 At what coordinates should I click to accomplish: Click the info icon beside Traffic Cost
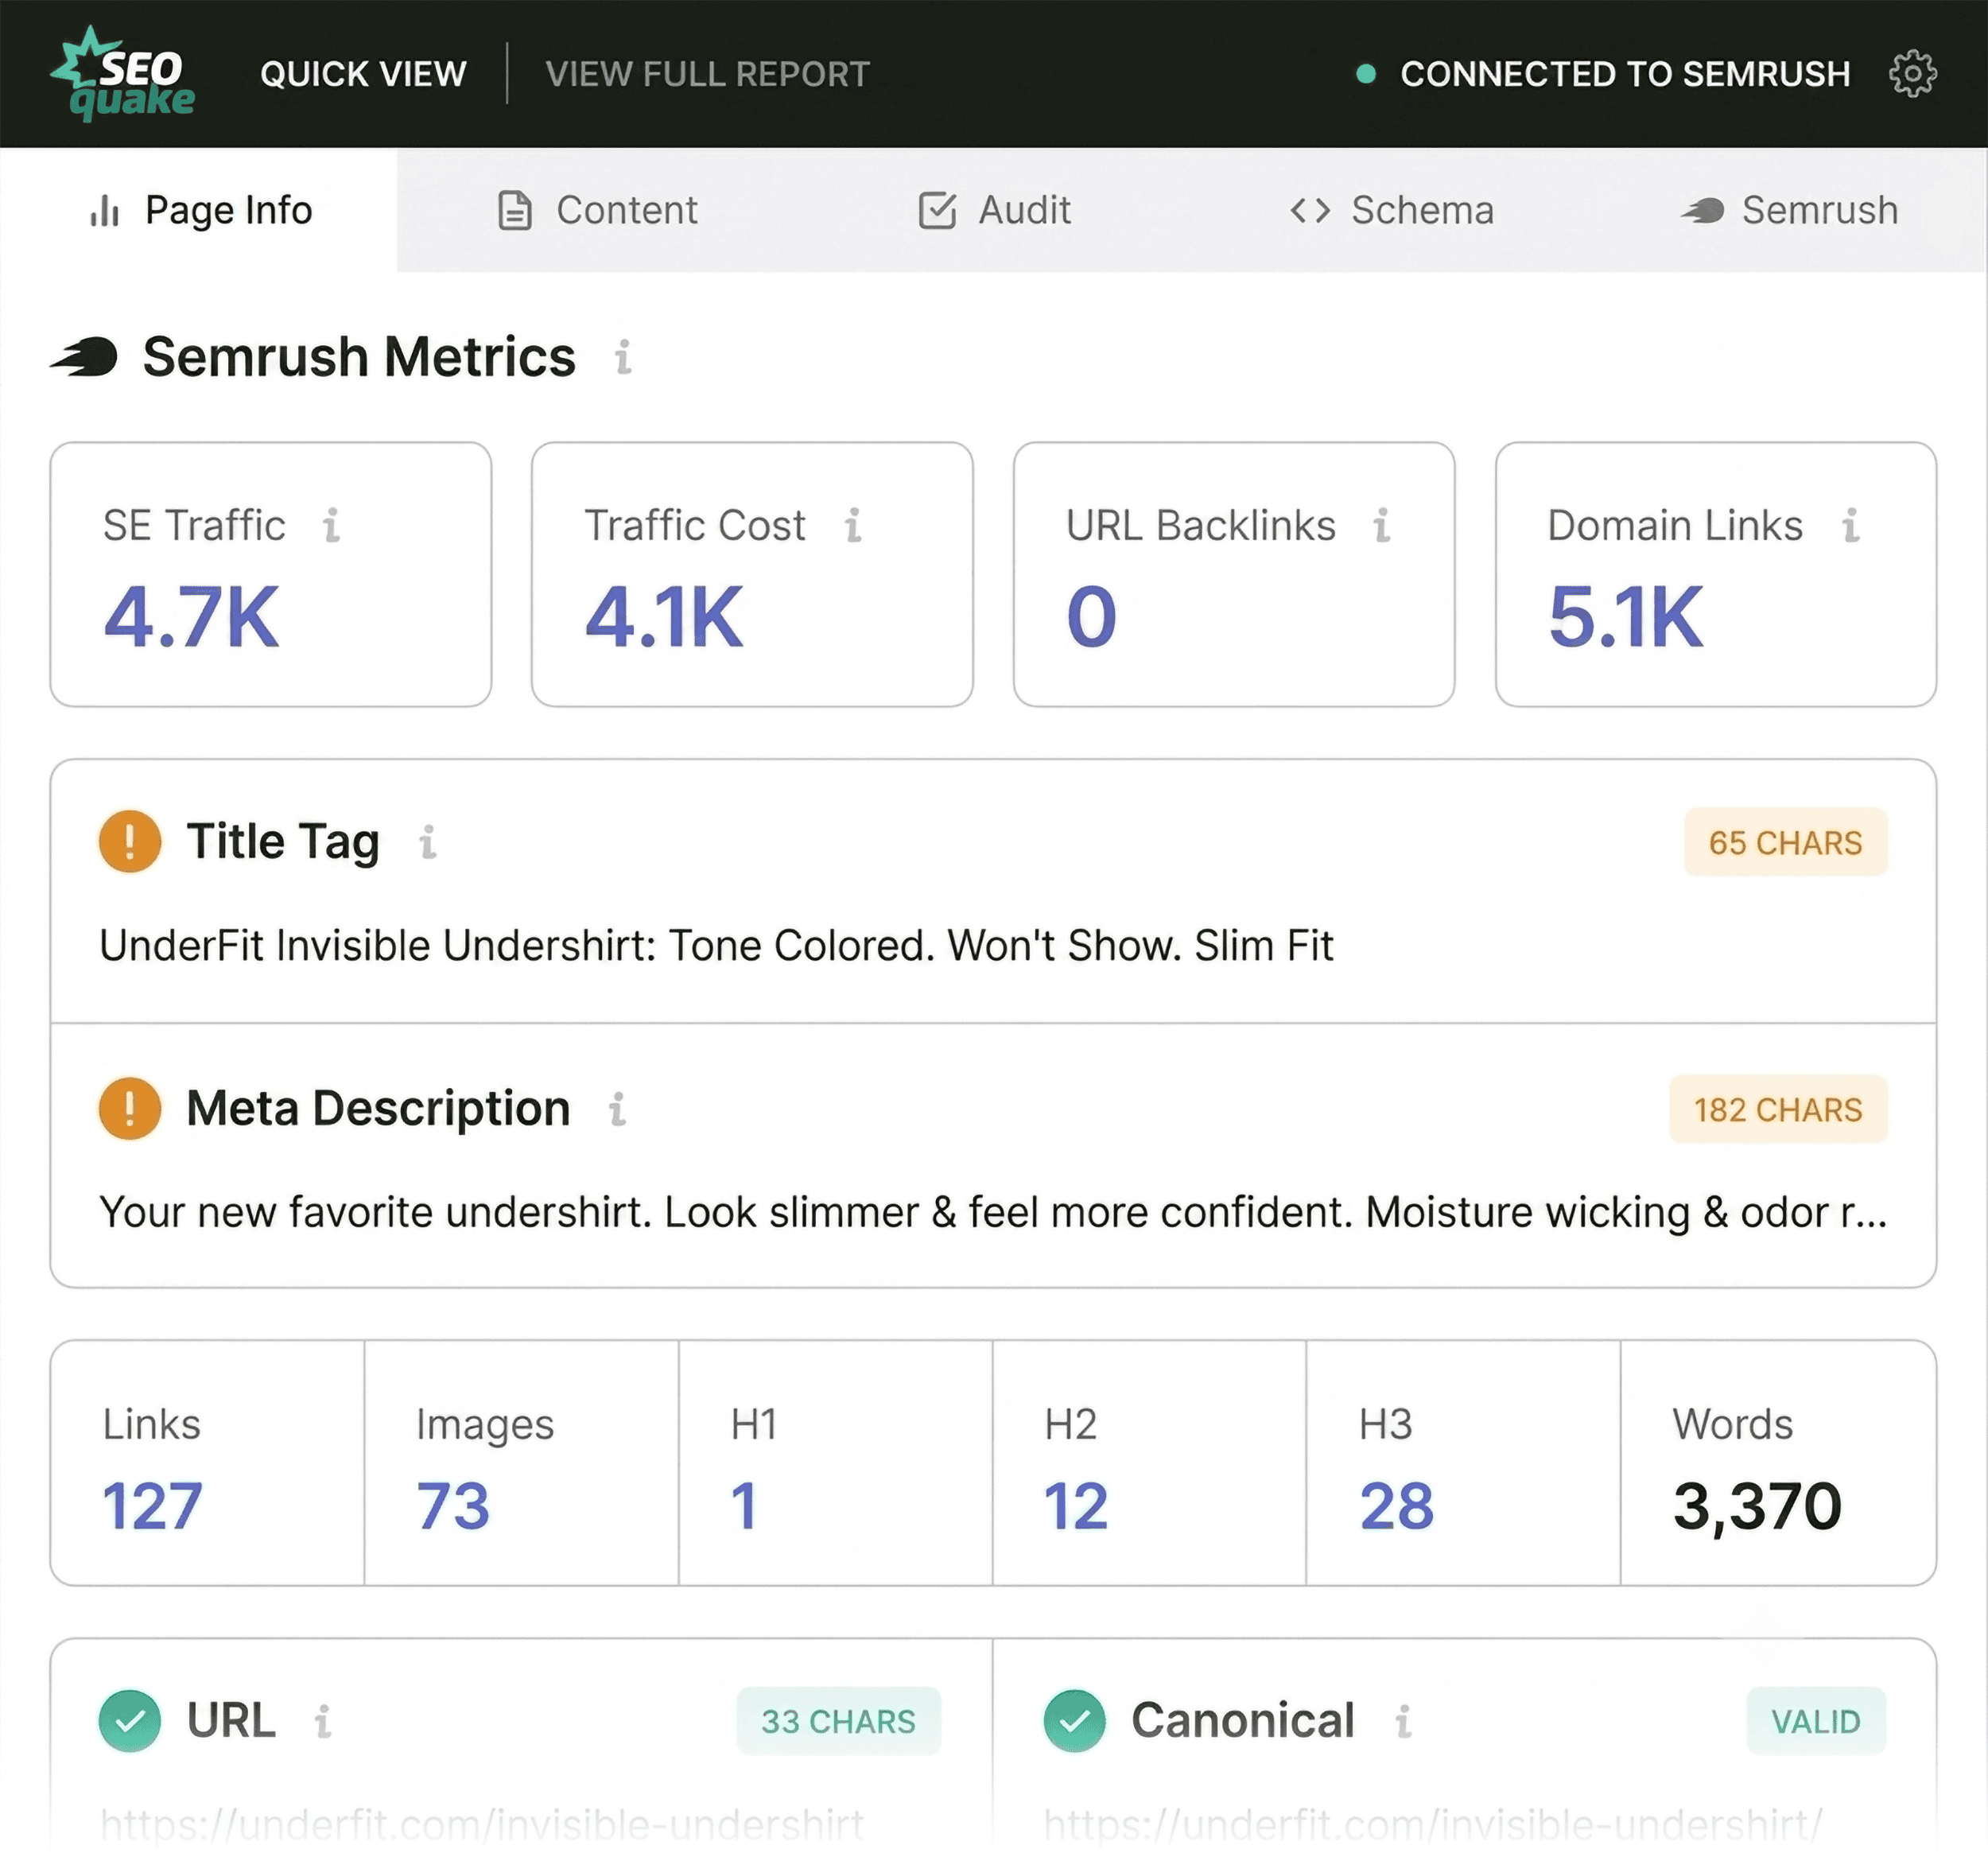[x=852, y=525]
